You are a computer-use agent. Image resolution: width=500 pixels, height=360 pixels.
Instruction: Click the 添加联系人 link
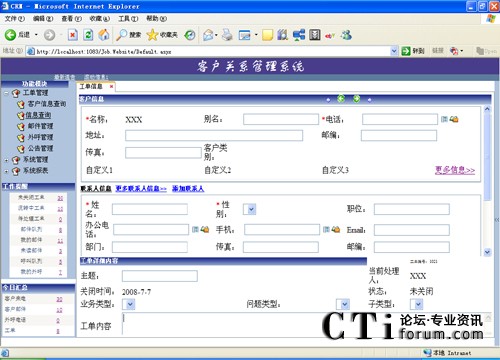tap(188, 189)
